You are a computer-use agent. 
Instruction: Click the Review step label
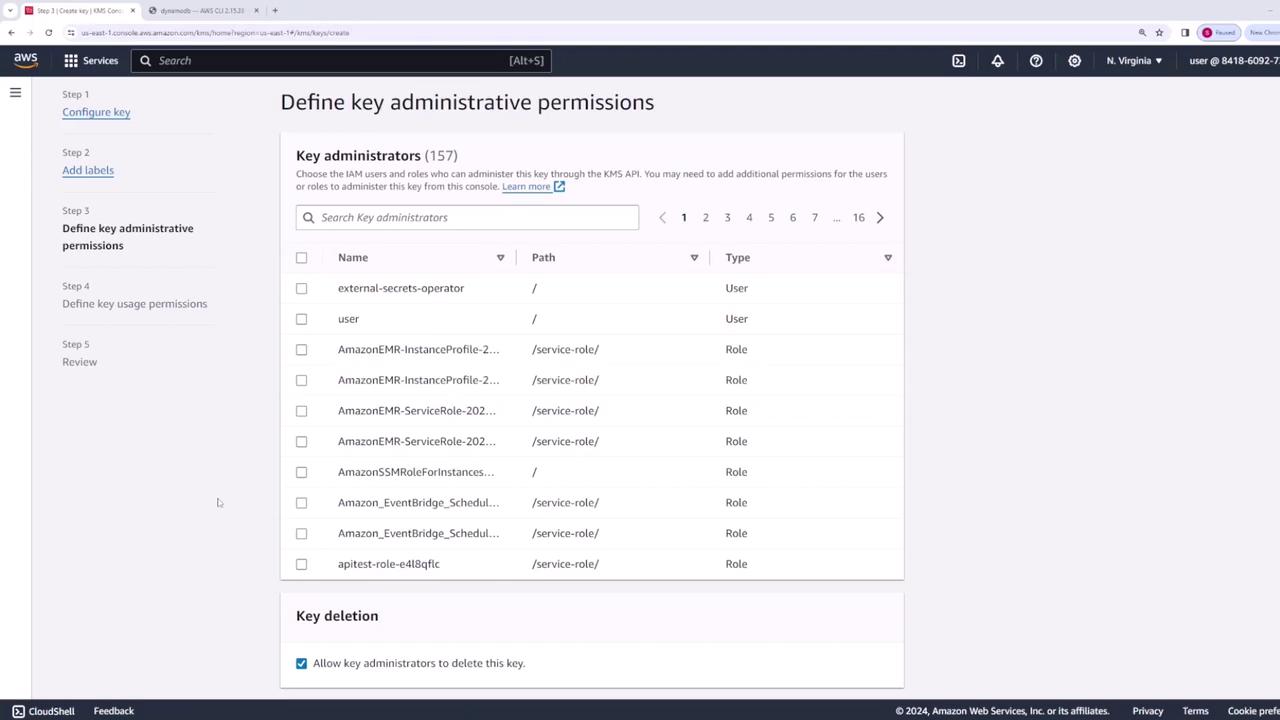pyautogui.click(x=80, y=362)
